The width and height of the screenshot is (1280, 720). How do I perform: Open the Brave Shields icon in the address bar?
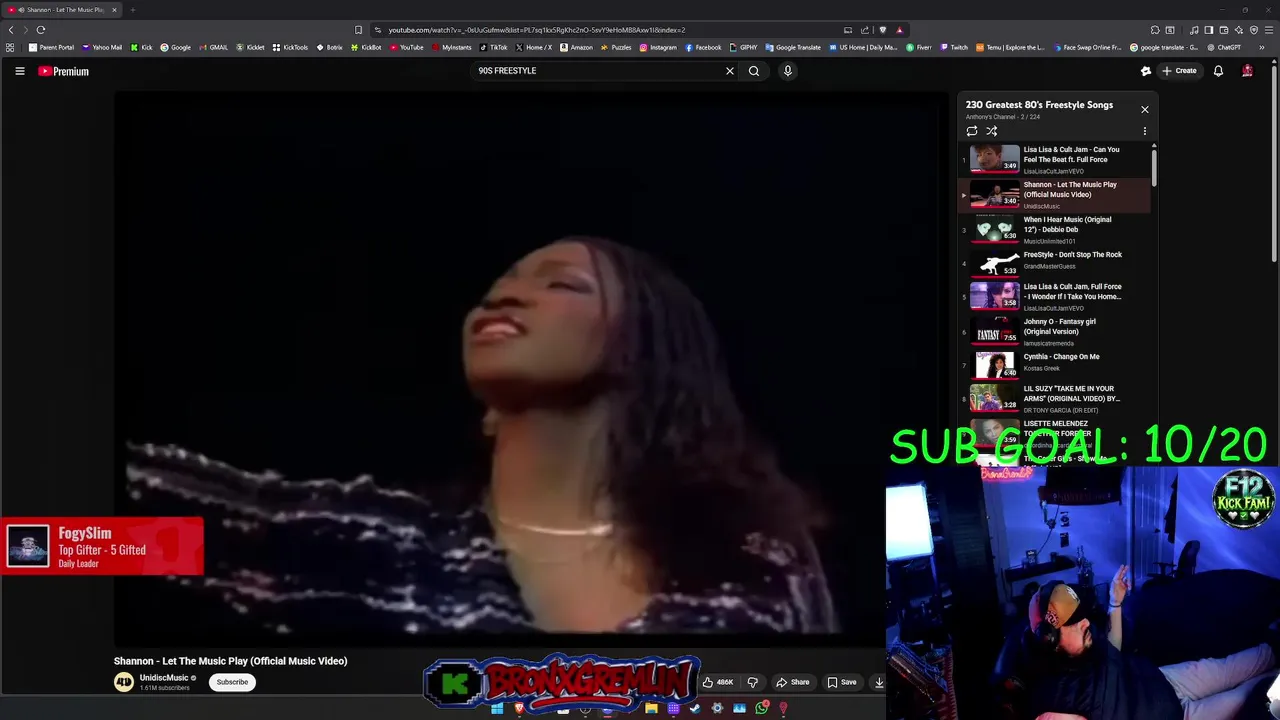pos(882,30)
